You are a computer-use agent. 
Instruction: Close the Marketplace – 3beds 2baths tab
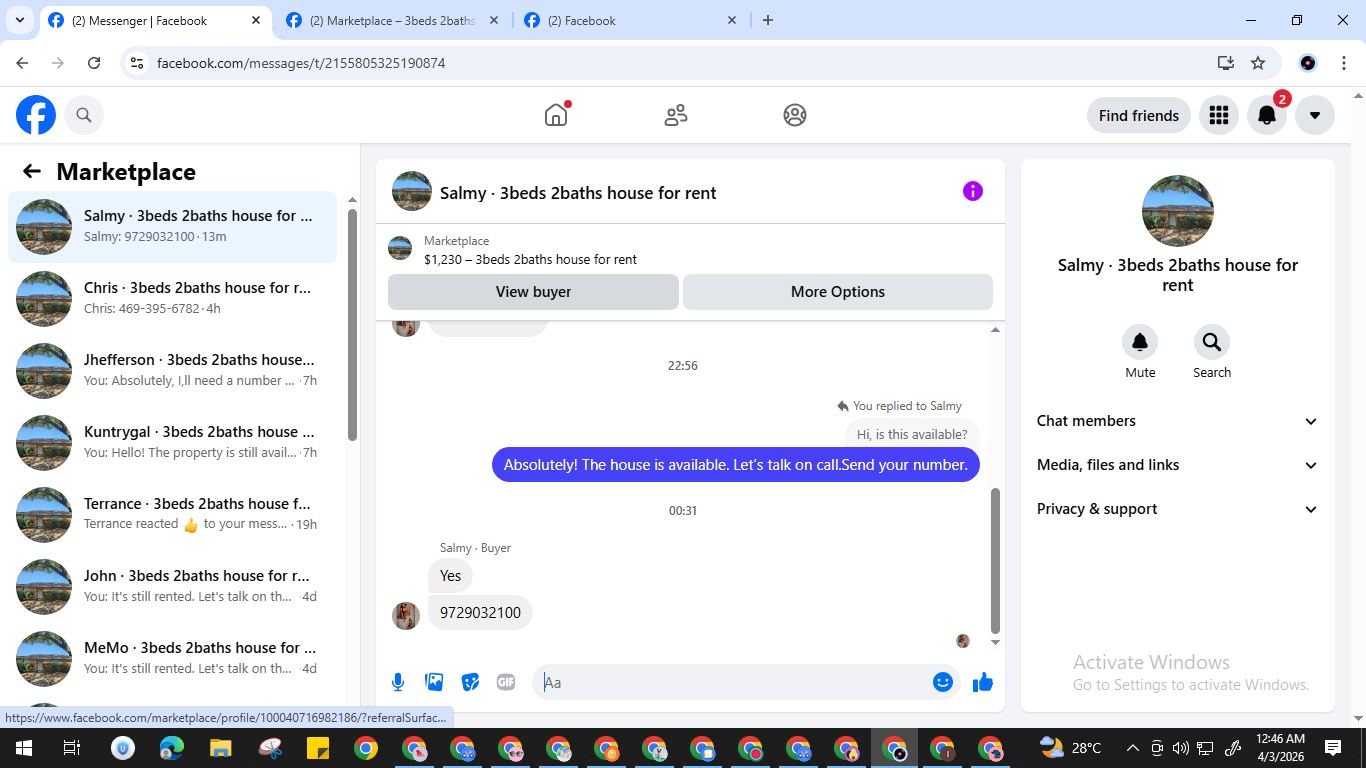coord(494,20)
